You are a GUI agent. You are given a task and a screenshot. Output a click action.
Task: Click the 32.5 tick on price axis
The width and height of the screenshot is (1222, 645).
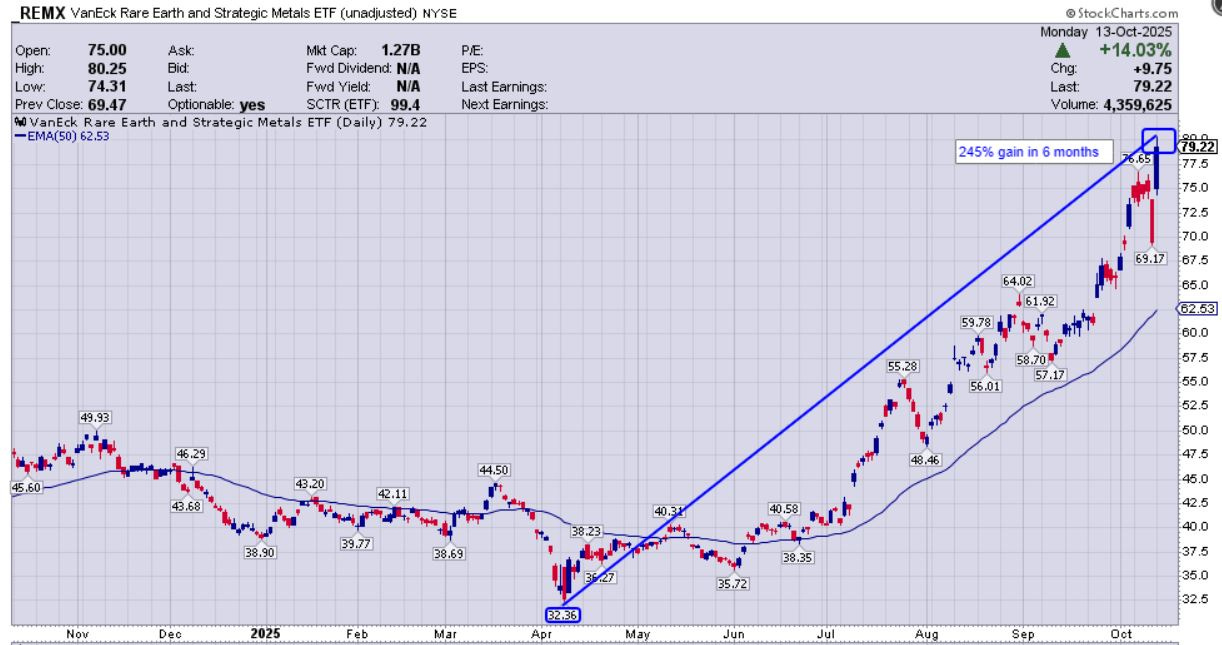1195,599
